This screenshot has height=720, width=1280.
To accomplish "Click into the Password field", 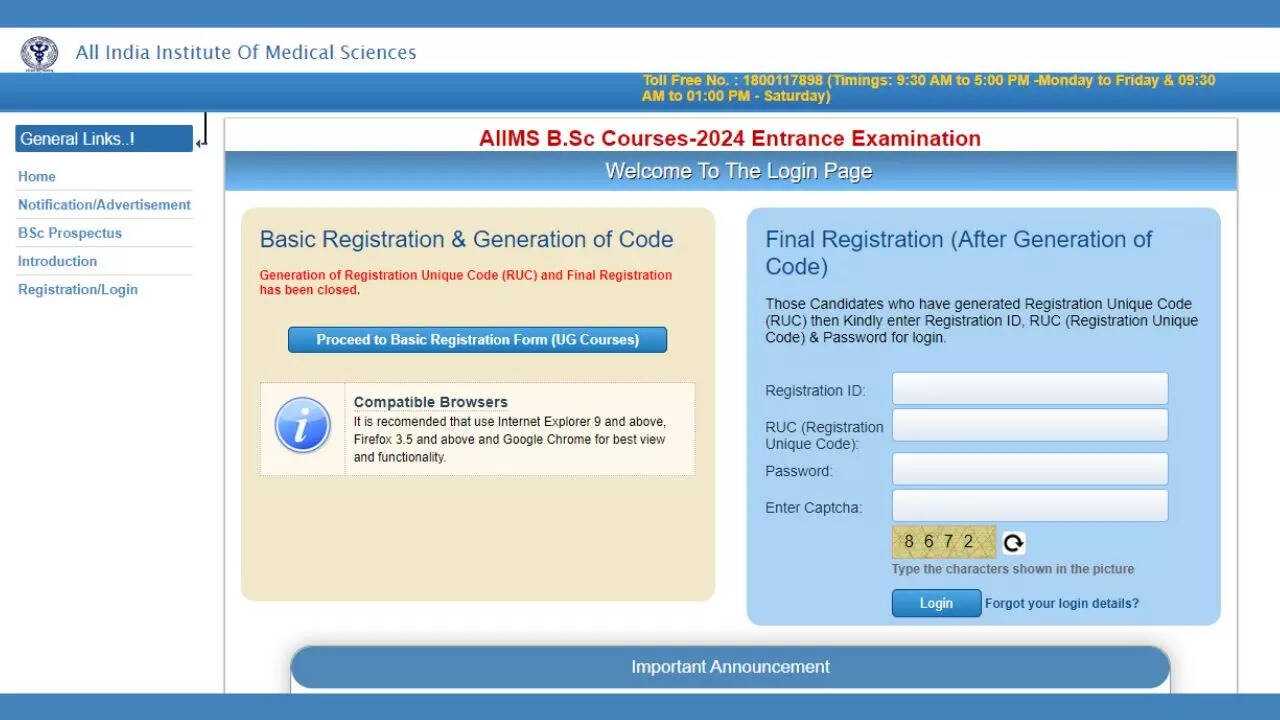I will tap(1029, 469).
